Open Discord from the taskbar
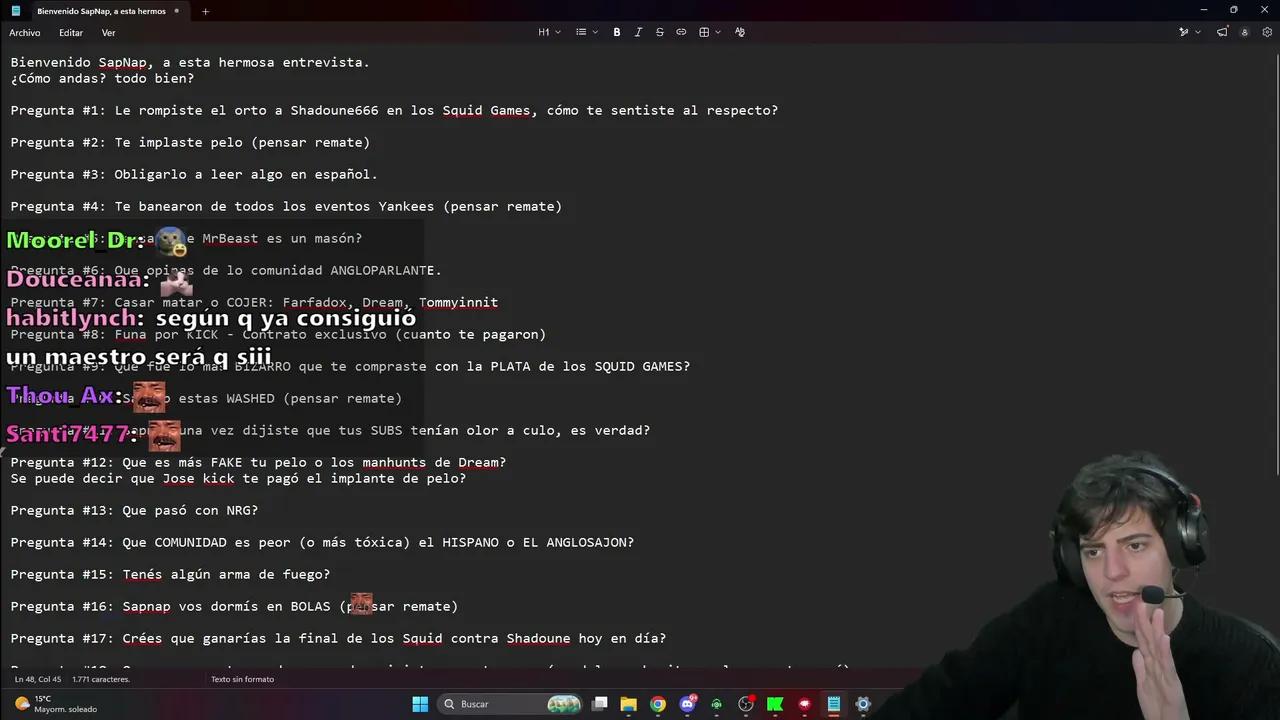The image size is (1280, 720). (x=688, y=704)
